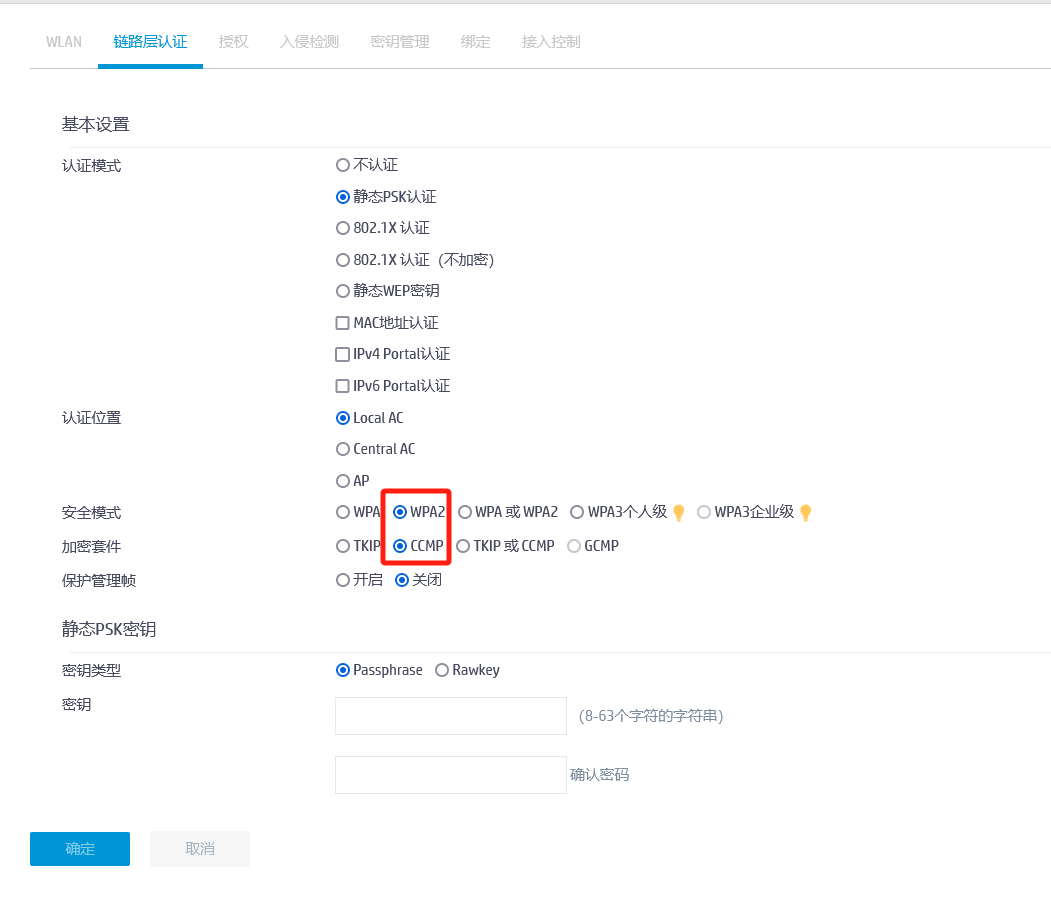Select WPA2 security mode
This screenshot has width=1051, height=922.
400,512
